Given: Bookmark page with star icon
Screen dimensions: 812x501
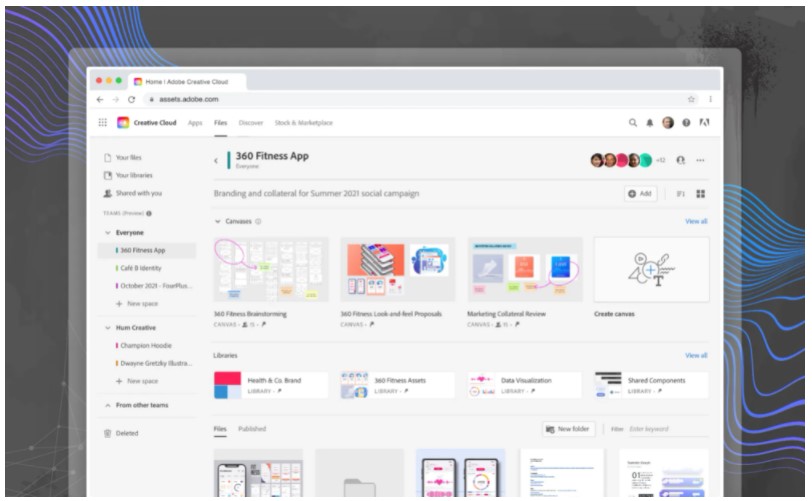Looking at the screenshot, I should (x=691, y=99).
